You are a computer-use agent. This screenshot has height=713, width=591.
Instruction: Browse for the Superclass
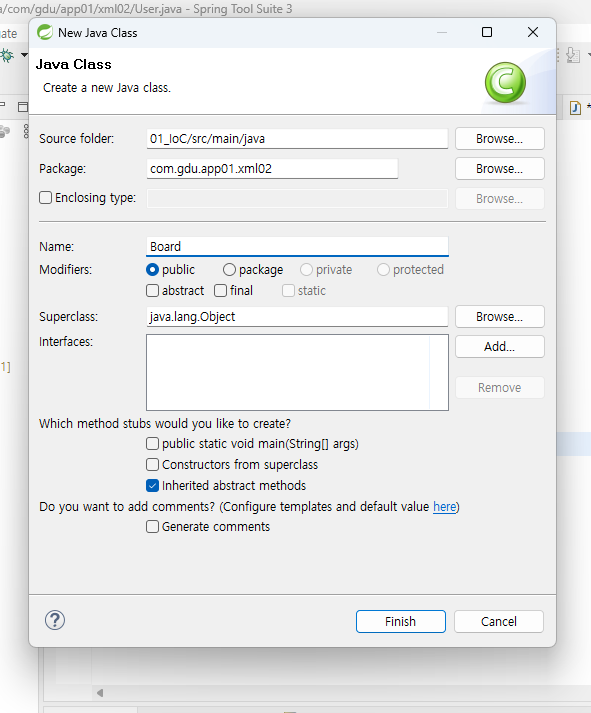pos(500,316)
